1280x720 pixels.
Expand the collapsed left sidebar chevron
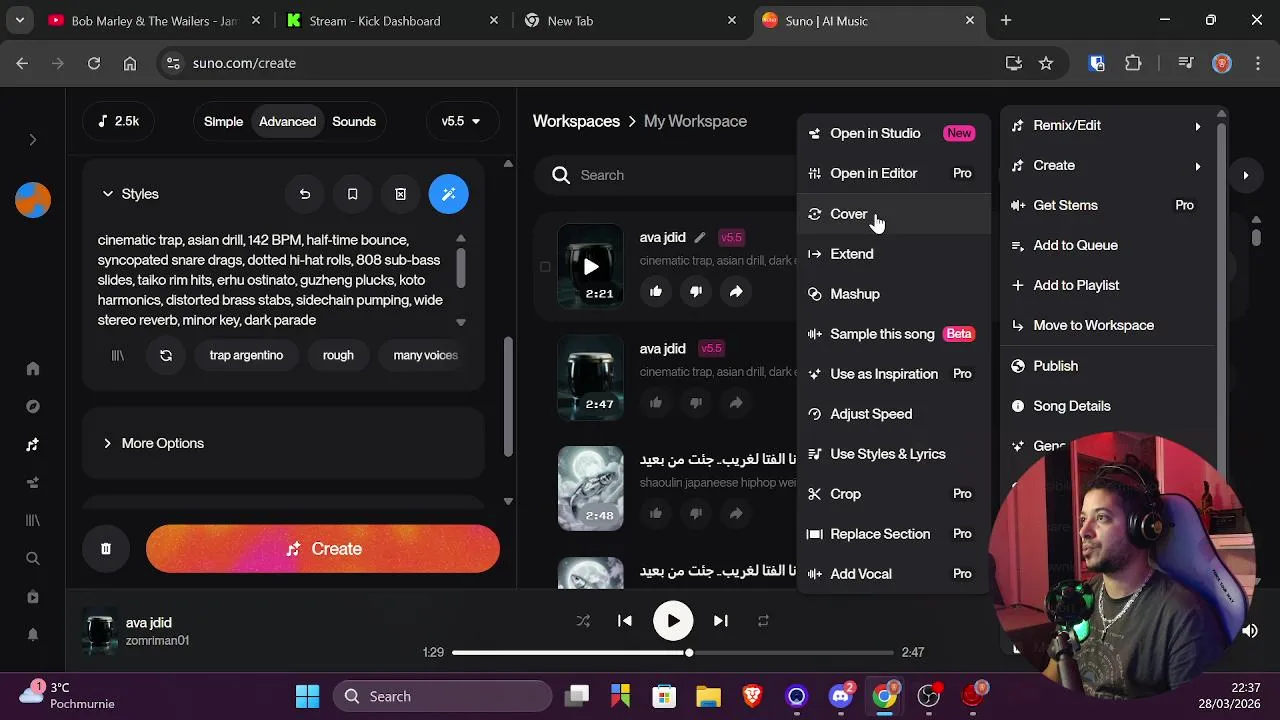[33, 140]
